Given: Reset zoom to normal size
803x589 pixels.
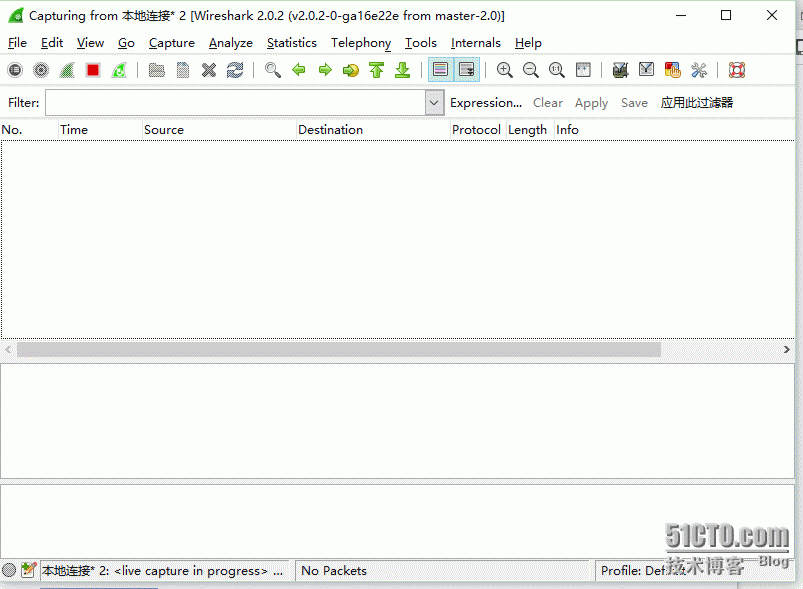Looking at the screenshot, I should (557, 70).
